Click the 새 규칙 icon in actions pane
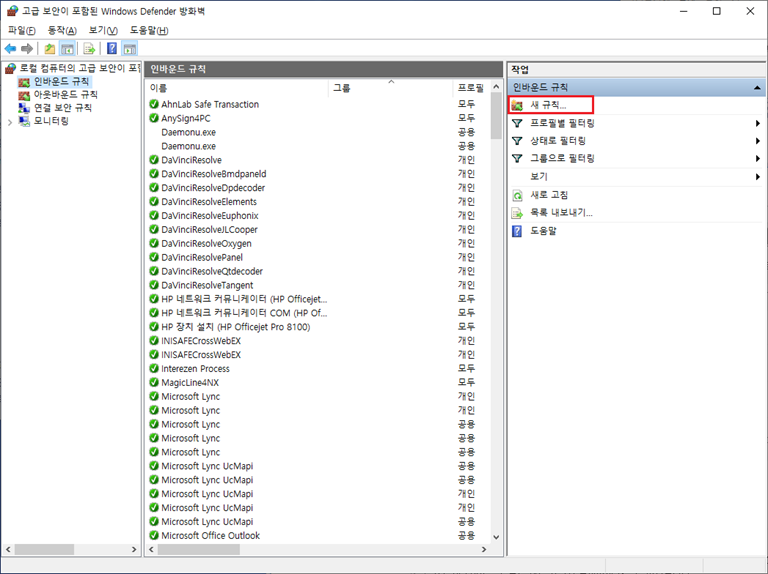The image size is (768, 574). (x=517, y=105)
